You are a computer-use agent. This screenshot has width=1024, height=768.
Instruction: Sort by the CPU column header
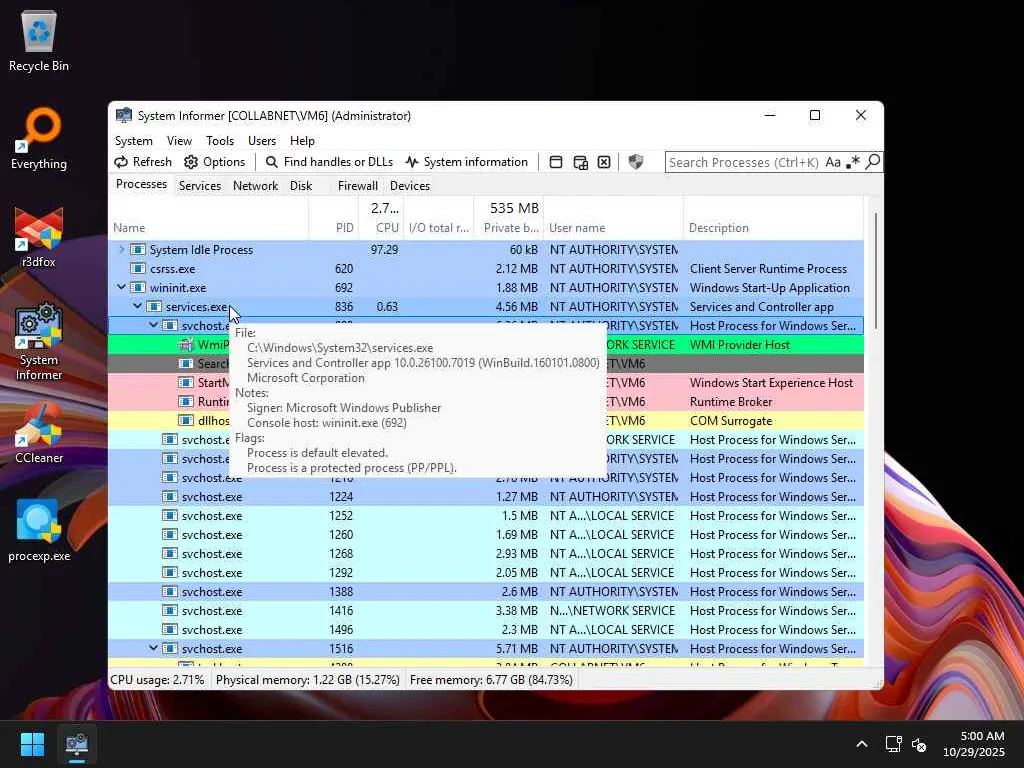pos(381,228)
